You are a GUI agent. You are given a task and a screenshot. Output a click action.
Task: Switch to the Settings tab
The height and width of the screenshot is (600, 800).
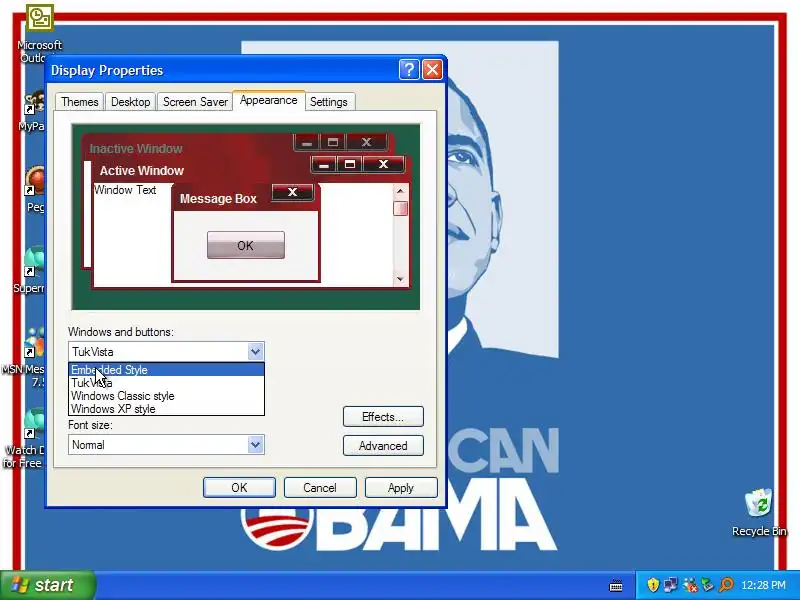(329, 102)
